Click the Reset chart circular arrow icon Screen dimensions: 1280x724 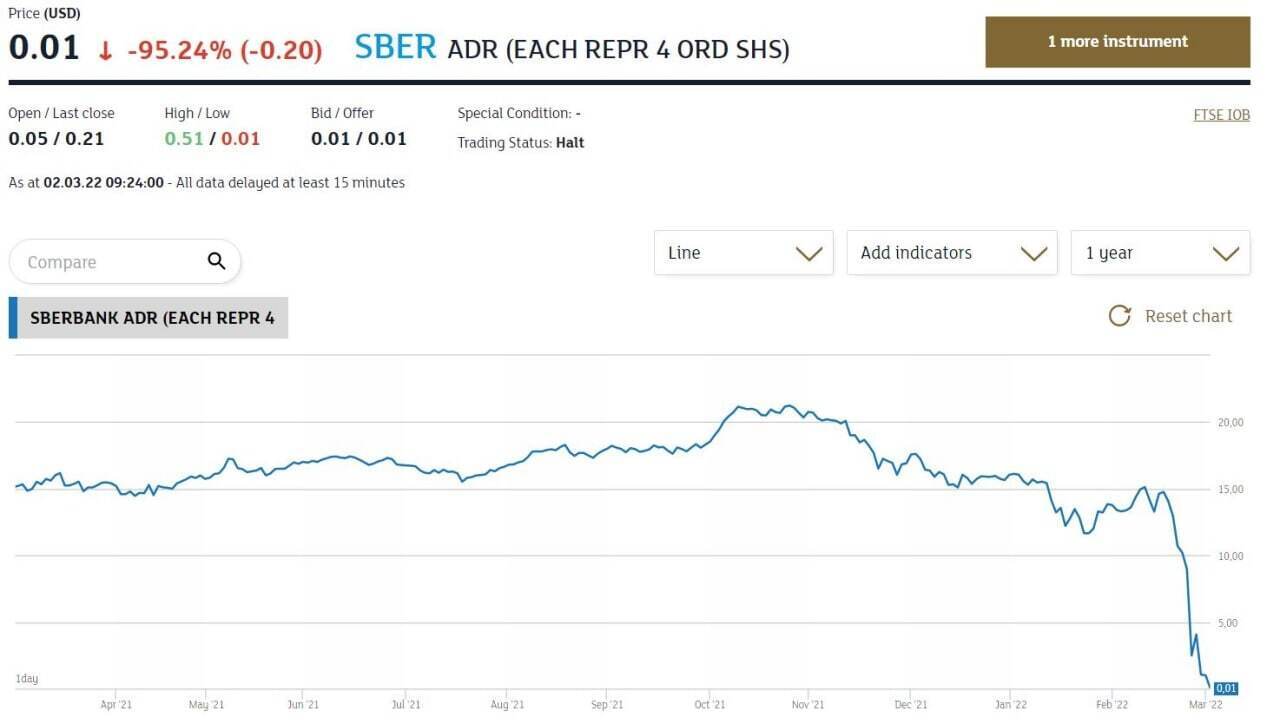[x=1119, y=316]
